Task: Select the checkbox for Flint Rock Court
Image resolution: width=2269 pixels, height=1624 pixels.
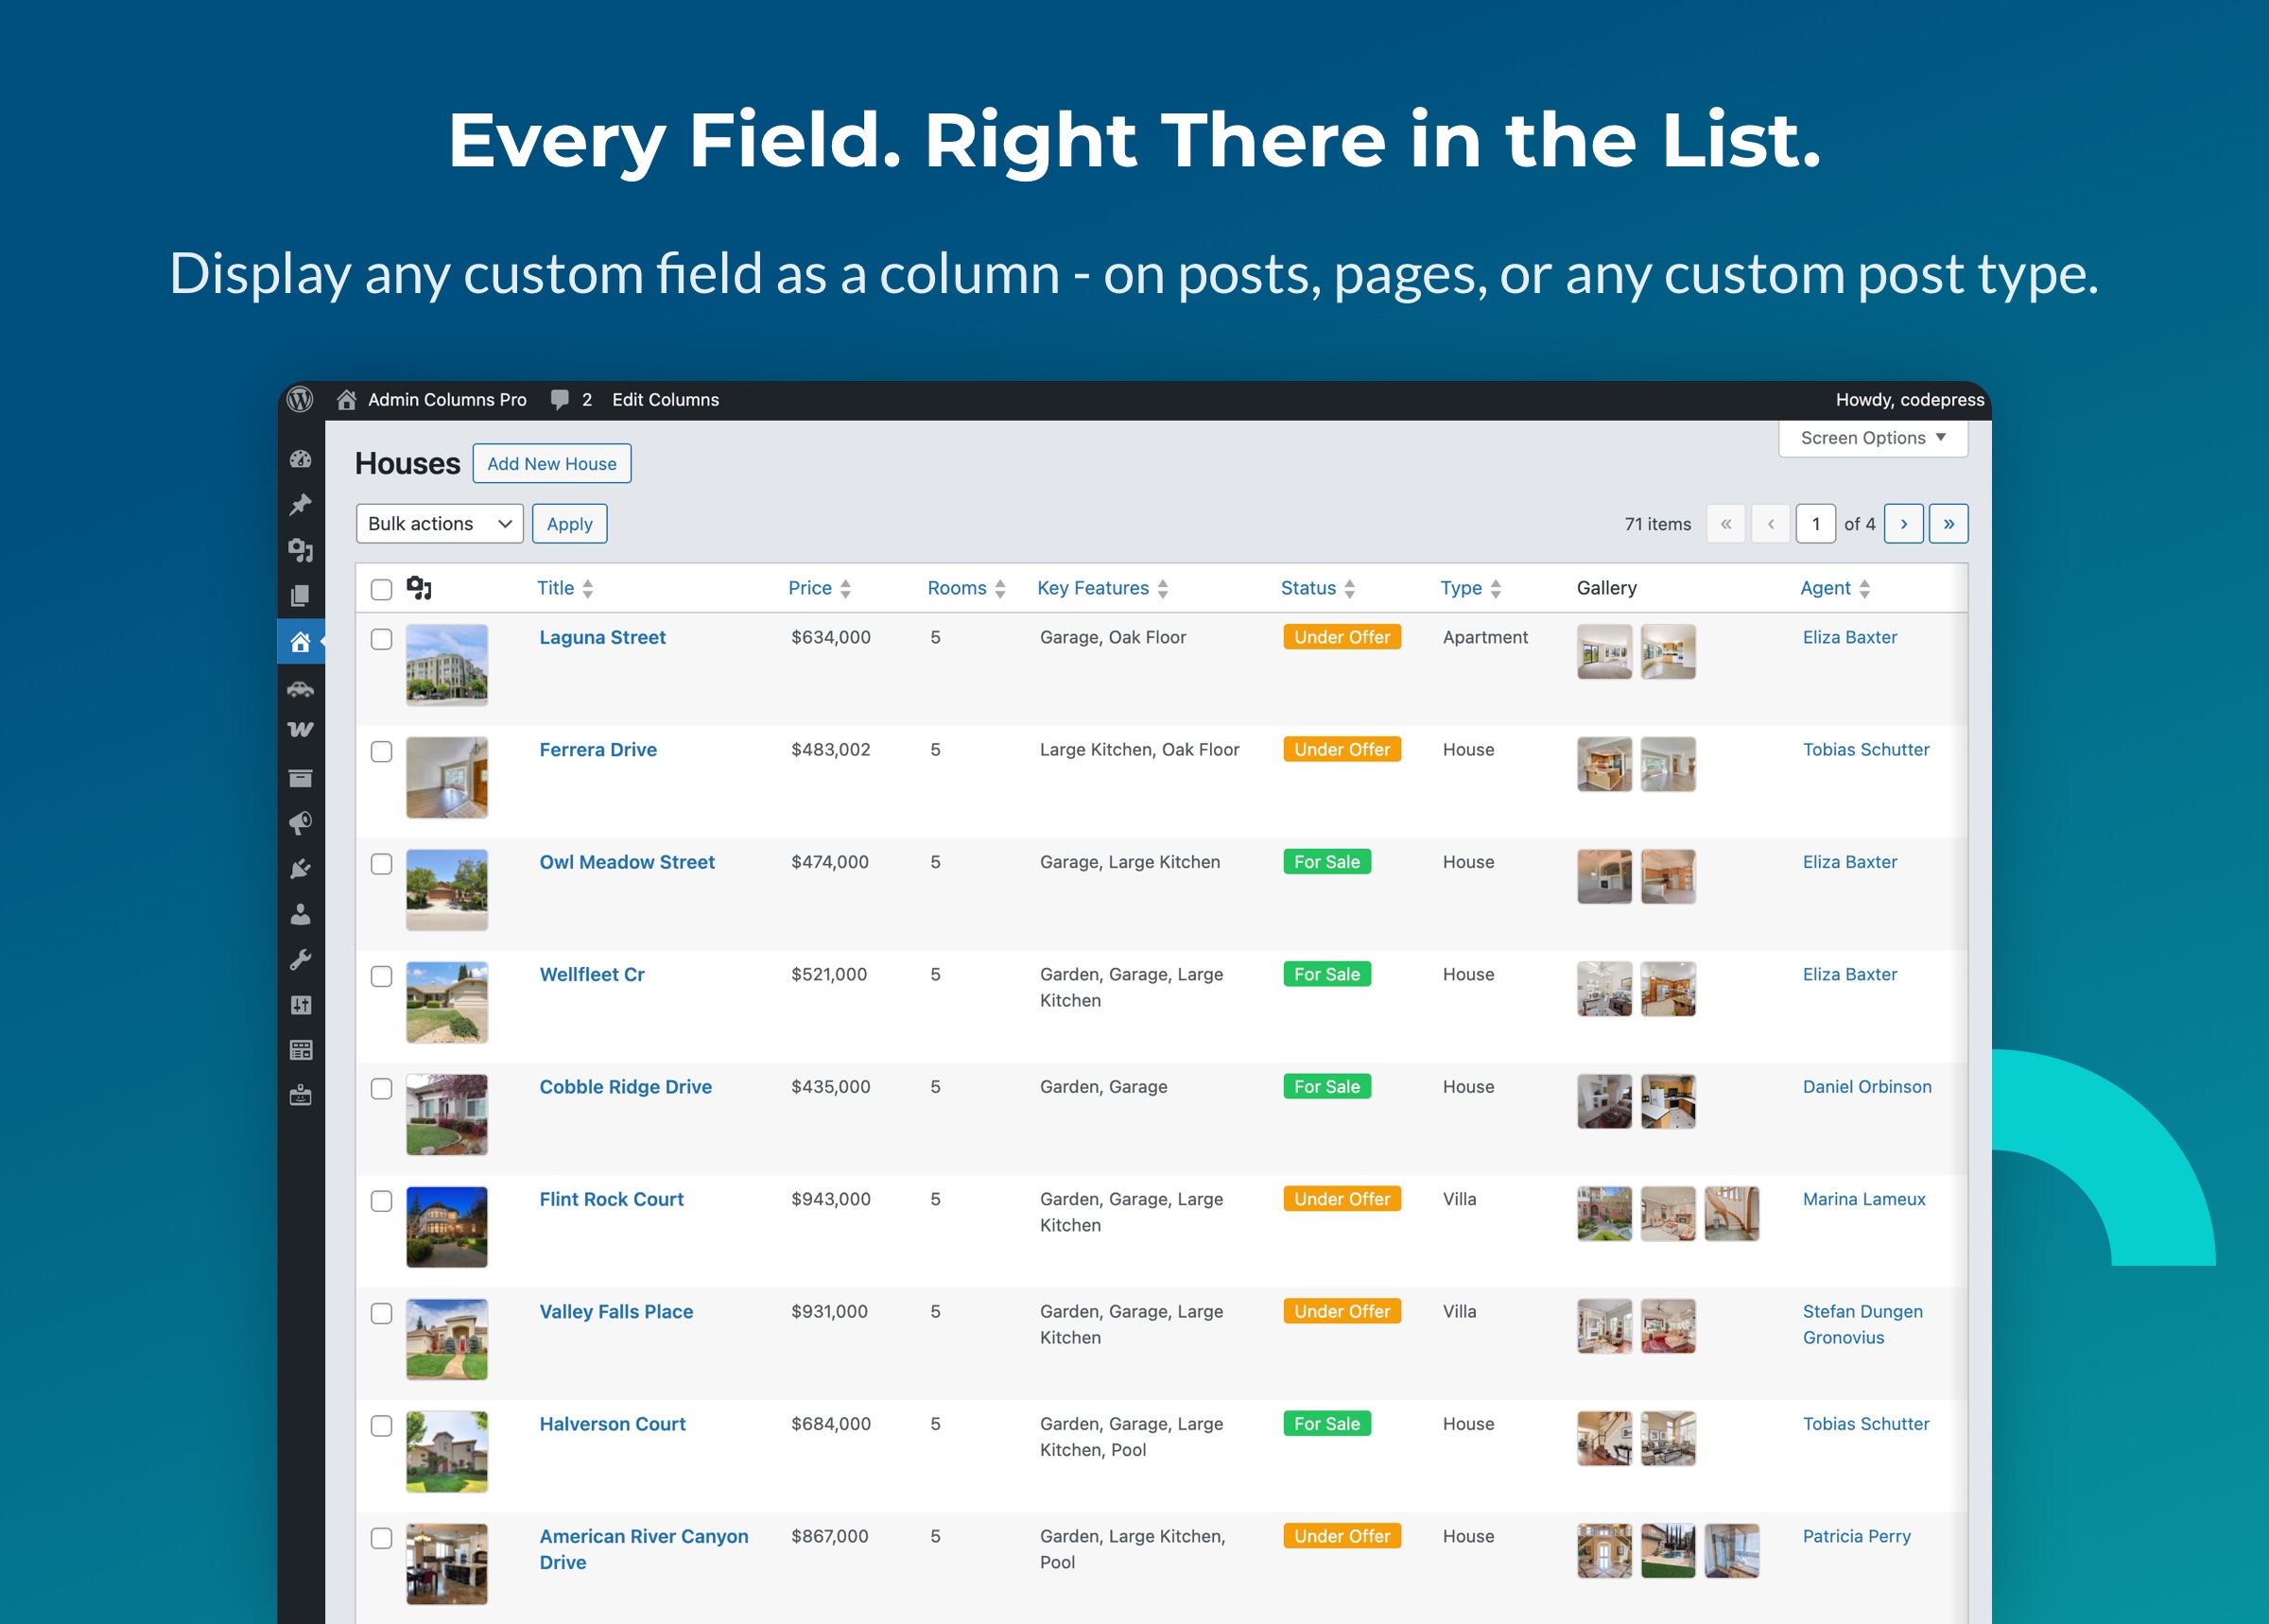Action: pos(381,1203)
